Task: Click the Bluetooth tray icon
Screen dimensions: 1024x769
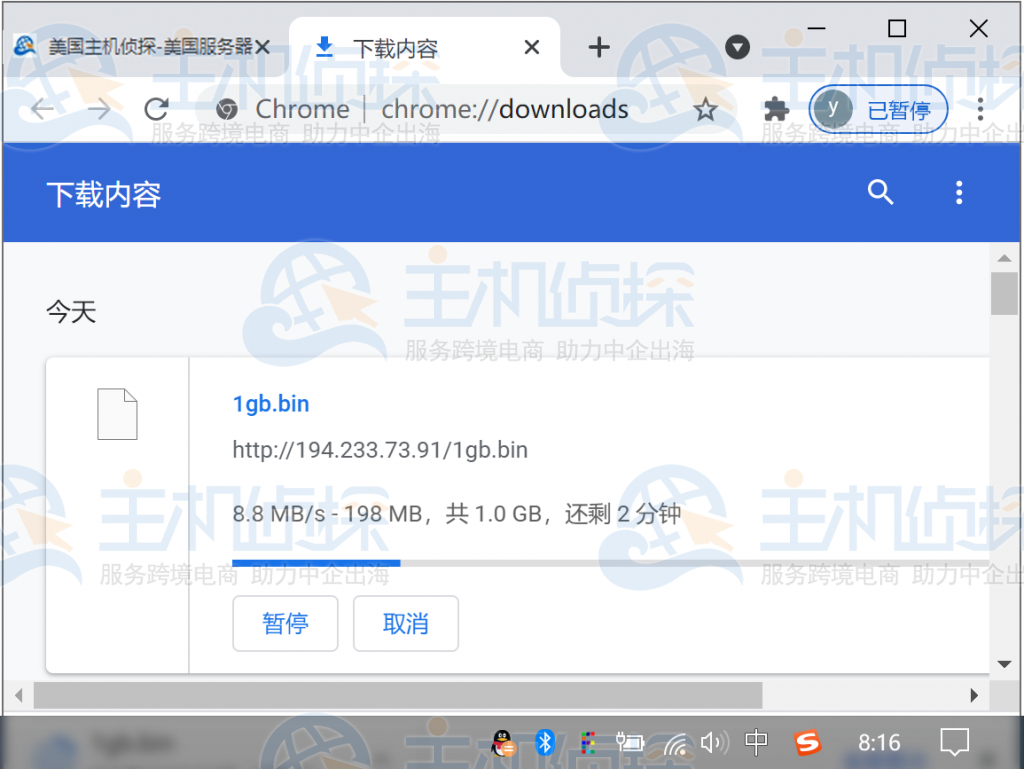Action: pos(545,742)
